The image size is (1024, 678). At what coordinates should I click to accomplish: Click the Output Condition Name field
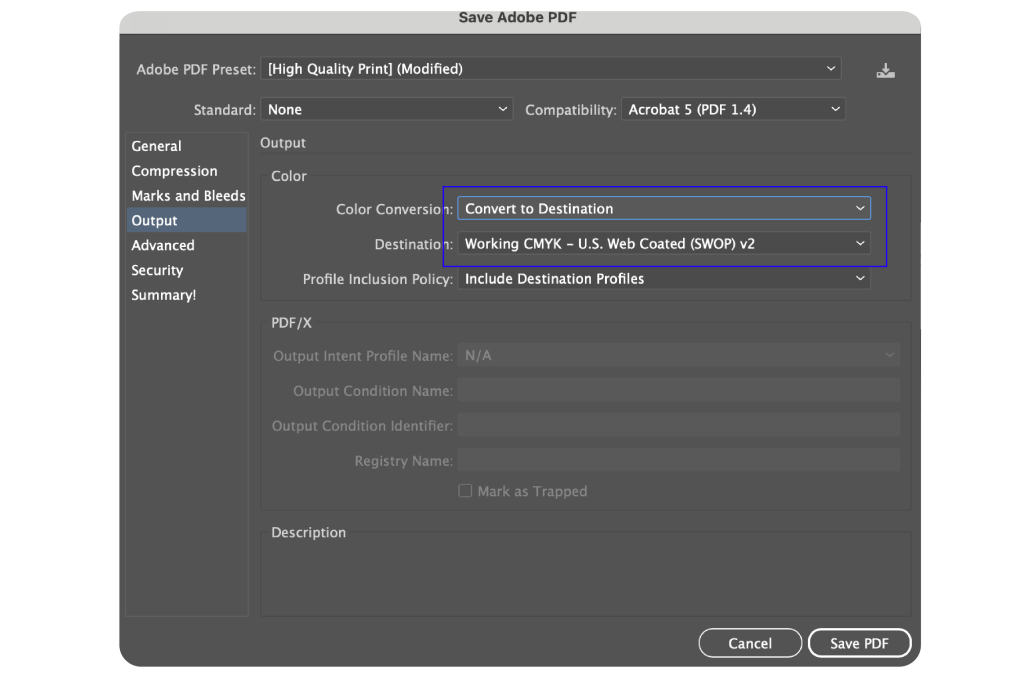click(678, 391)
